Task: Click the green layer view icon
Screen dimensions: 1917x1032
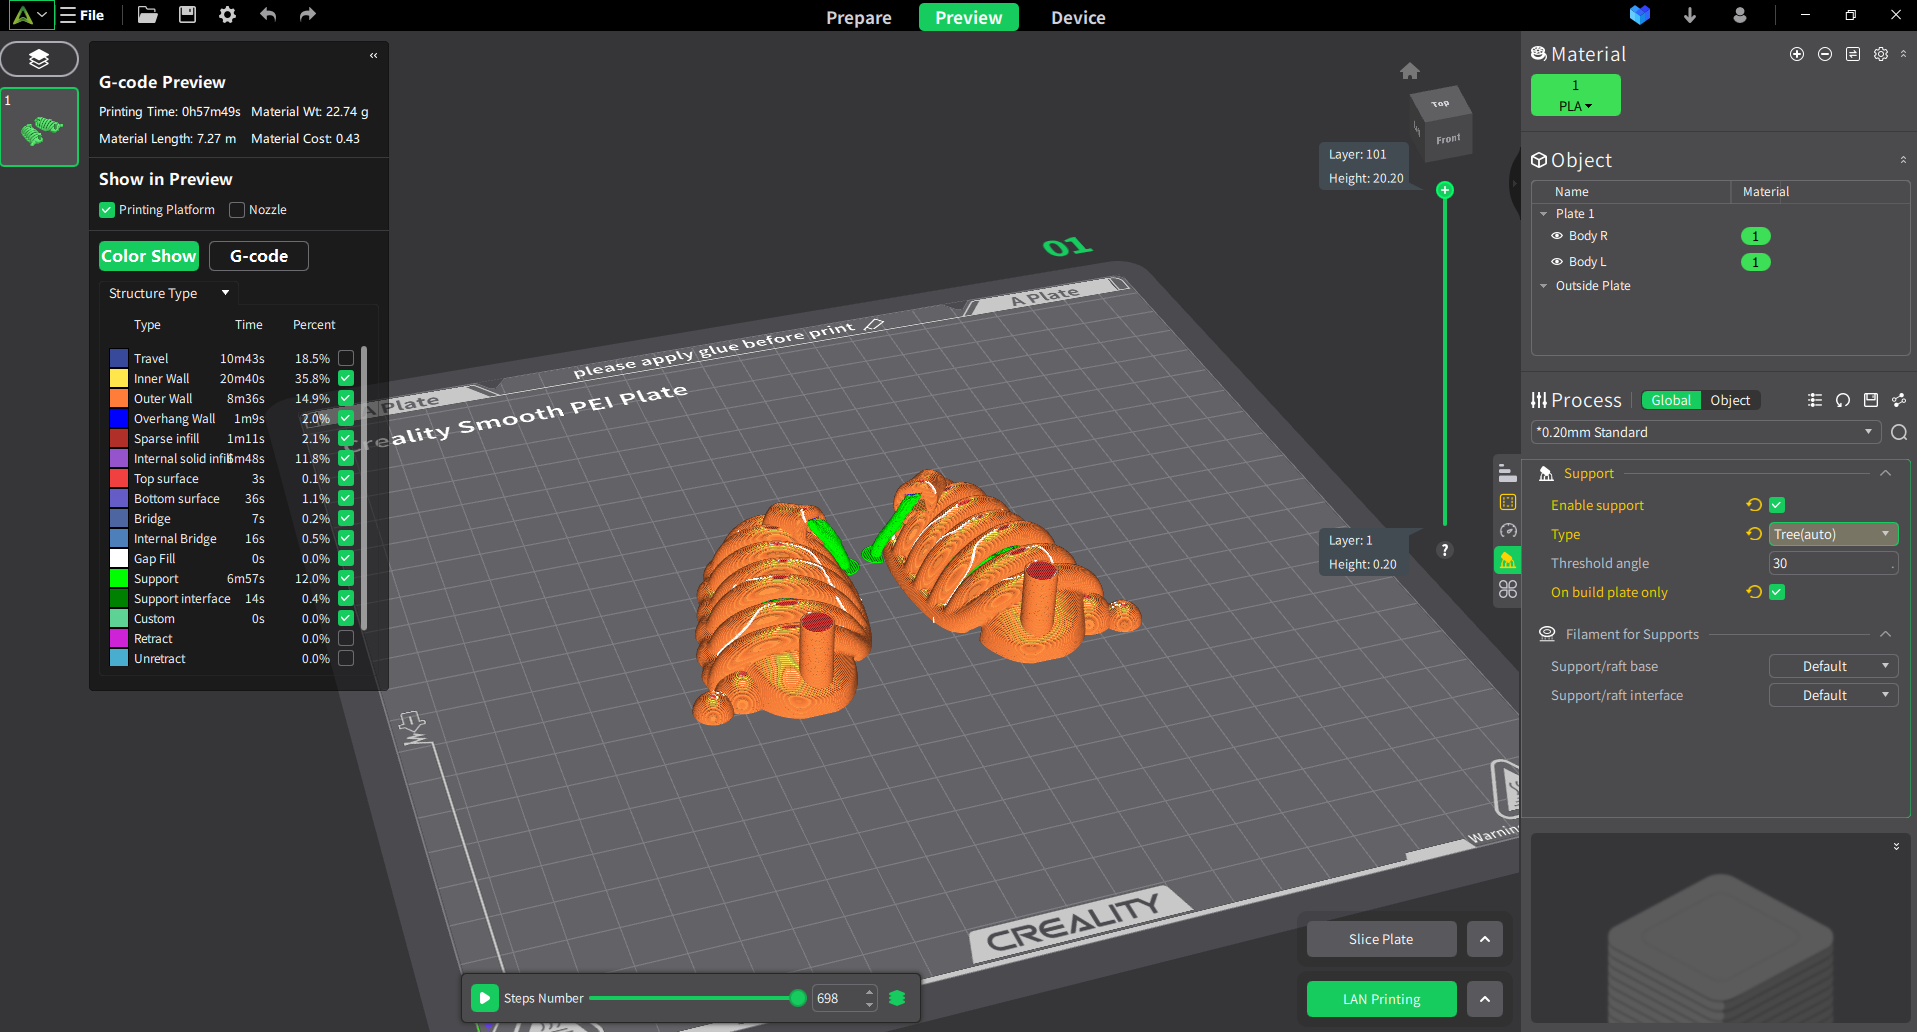Action: point(897,998)
